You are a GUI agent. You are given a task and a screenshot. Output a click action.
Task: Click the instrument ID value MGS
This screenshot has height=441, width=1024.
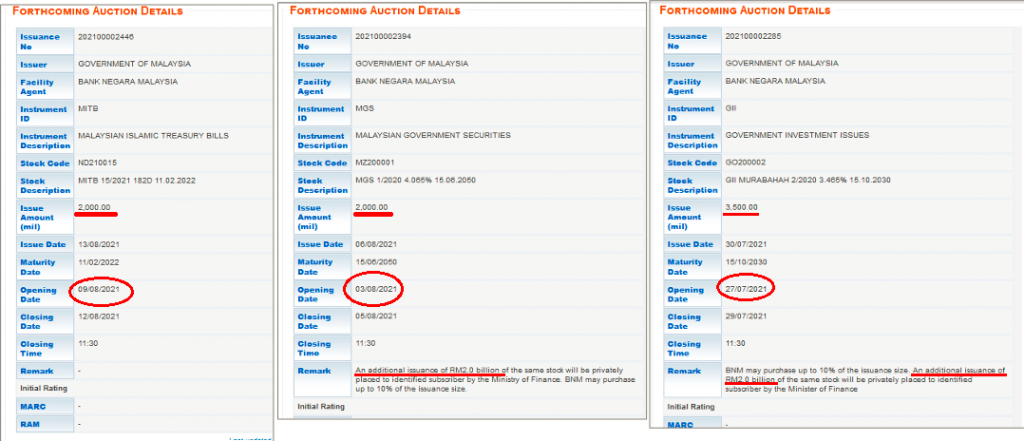[364, 108]
